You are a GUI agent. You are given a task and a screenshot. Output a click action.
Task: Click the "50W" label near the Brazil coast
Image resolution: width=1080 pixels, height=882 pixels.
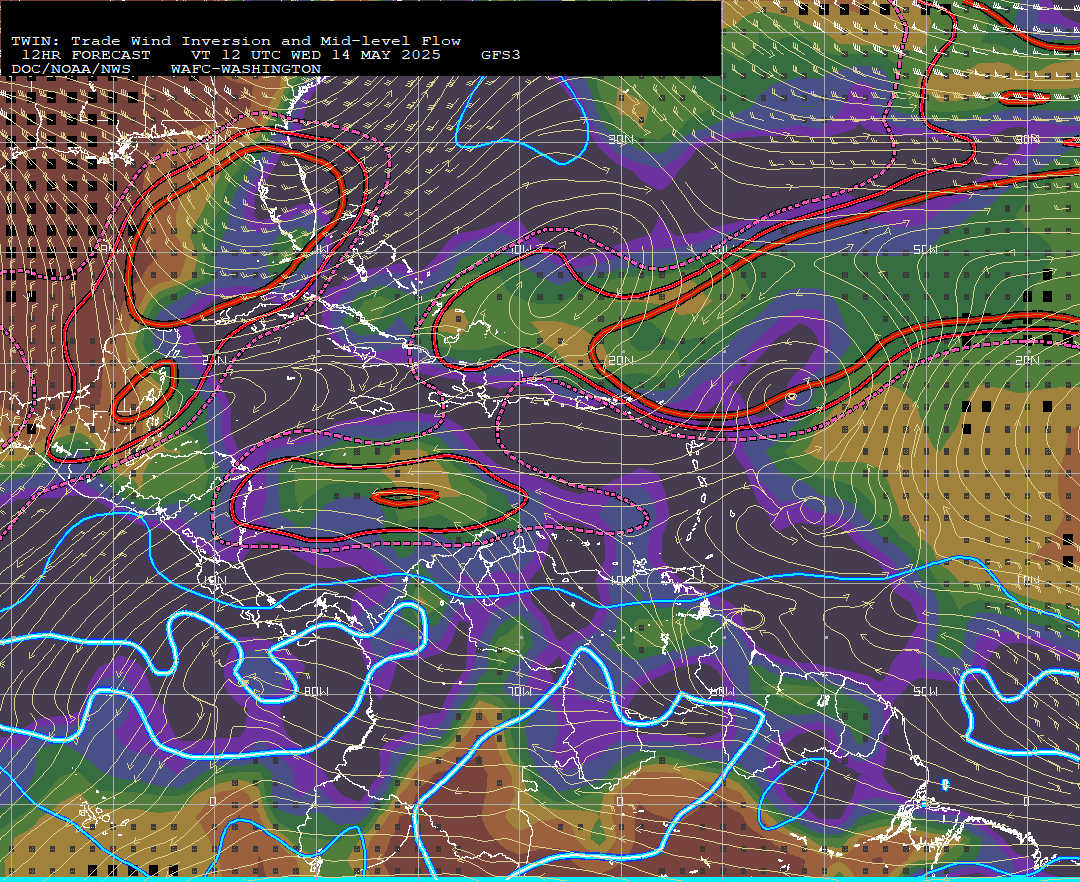tap(925, 691)
